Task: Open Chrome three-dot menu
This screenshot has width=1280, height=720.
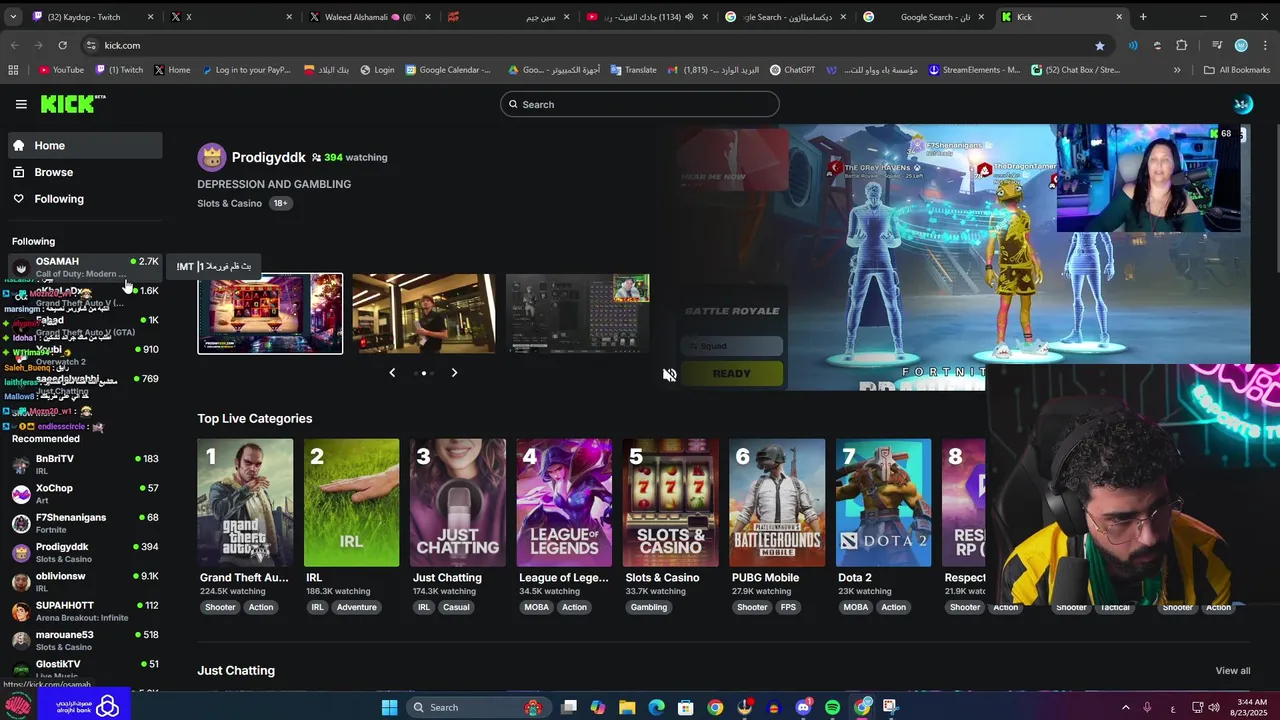Action: click(1265, 45)
